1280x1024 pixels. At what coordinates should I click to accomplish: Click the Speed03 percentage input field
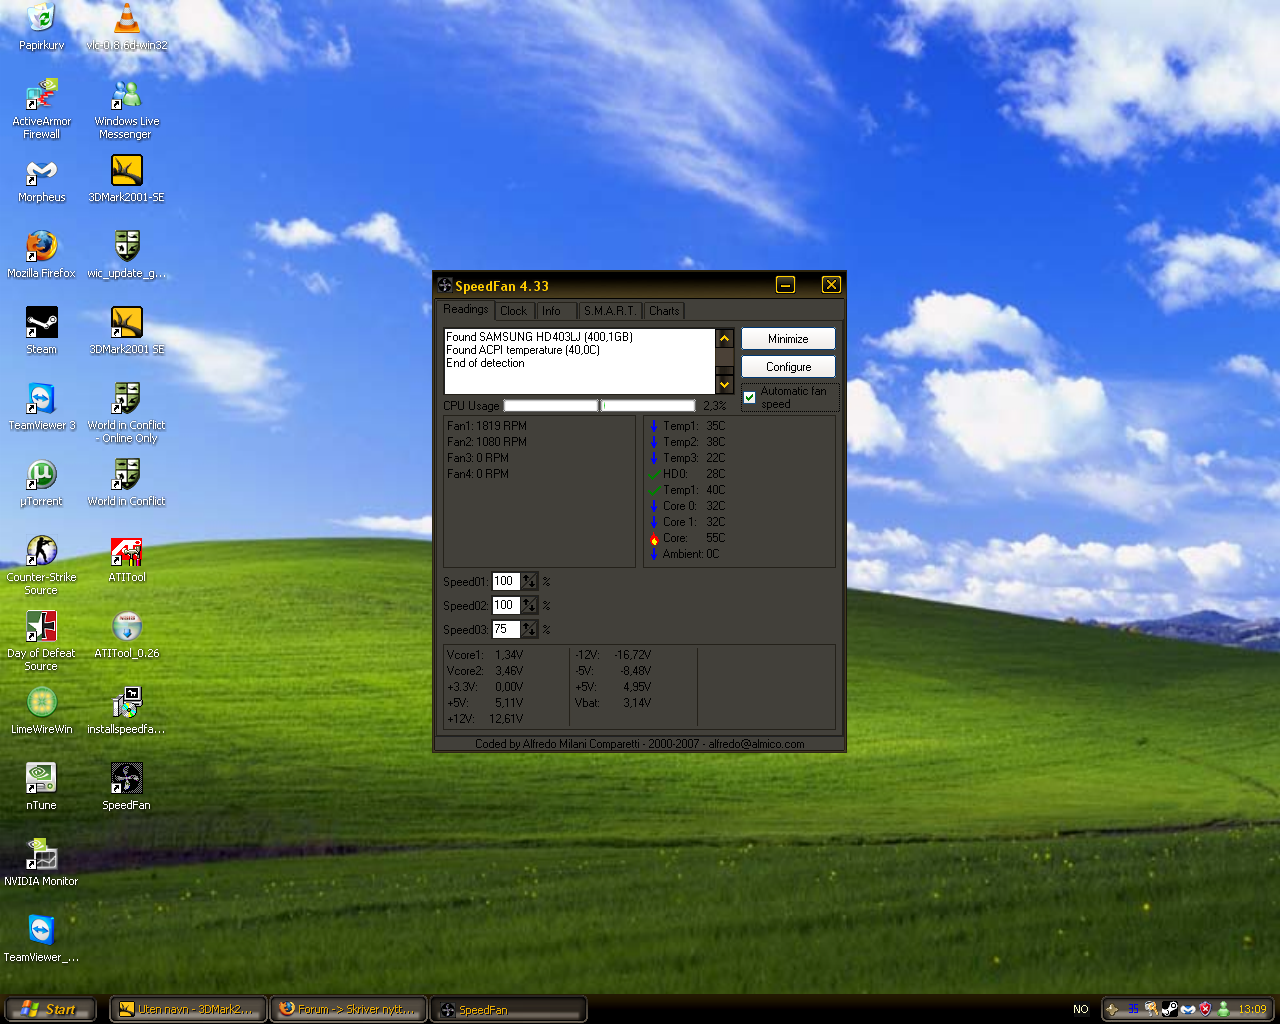pyautogui.click(x=505, y=629)
